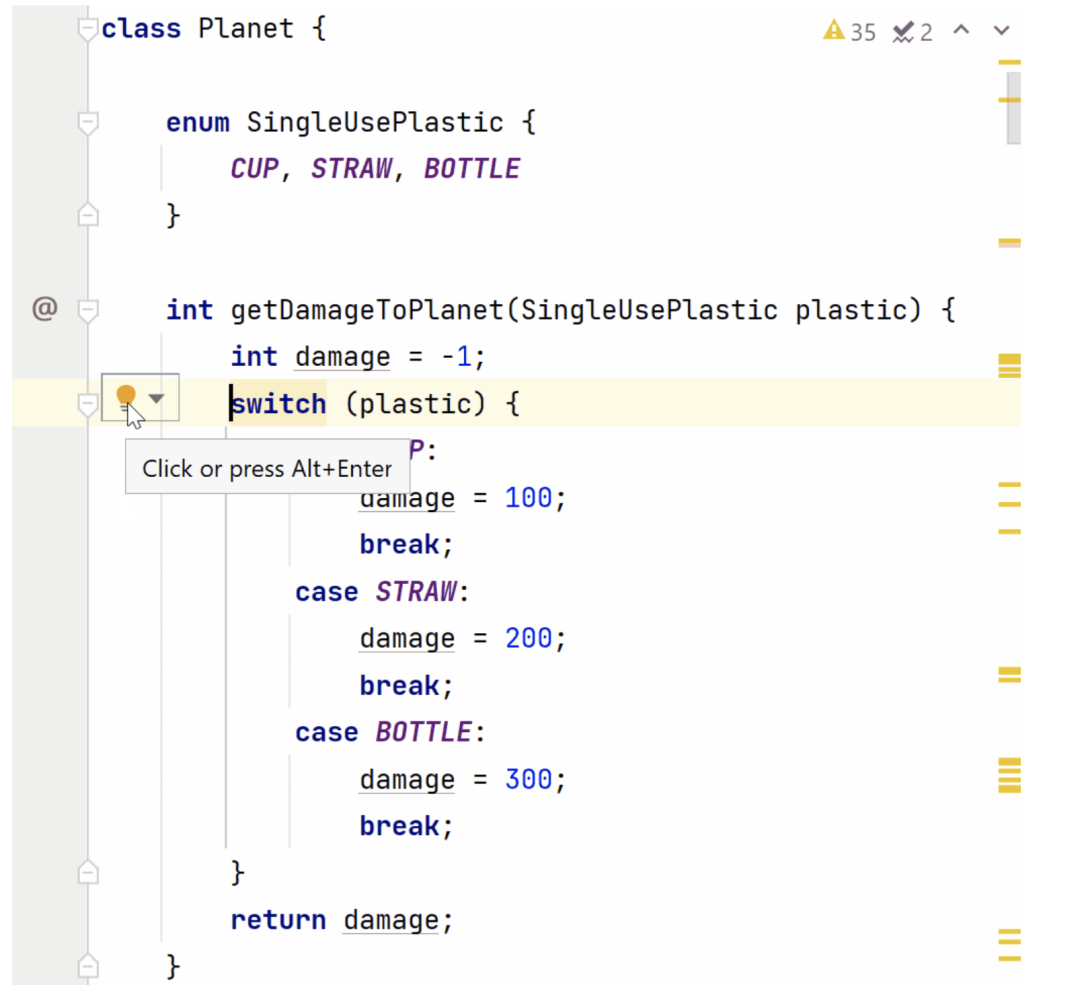Click the topmost yellow warning stripe marker
Viewport: 1080px width, 985px height.
1009,62
